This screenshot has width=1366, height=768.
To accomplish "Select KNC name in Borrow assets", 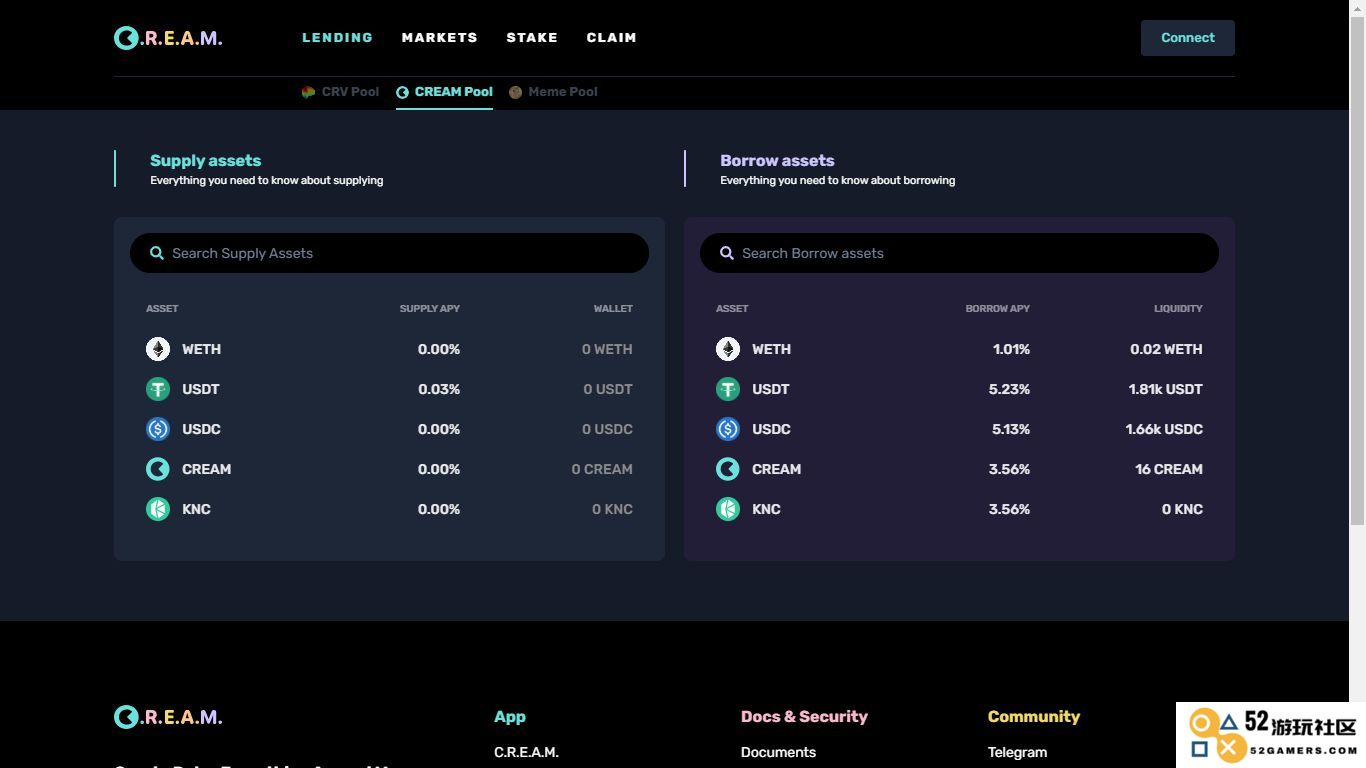I will pyautogui.click(x=766, y=509).
